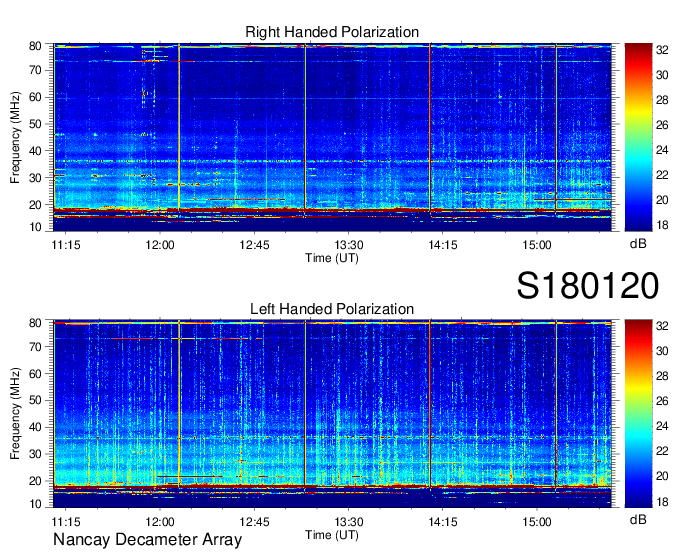Click the 13:30 time tick under the top plot

(348, 245)
